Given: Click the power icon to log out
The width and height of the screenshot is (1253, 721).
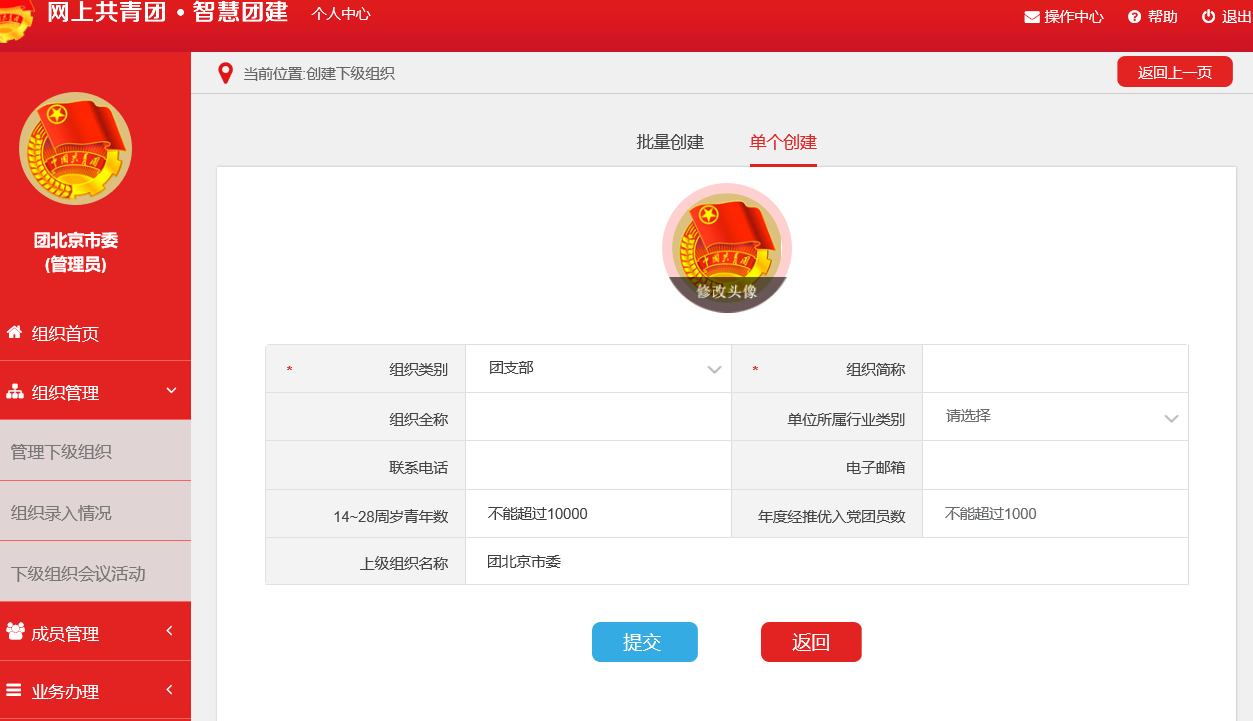Looking at the screenshot, I should (x=1208, y=17).
